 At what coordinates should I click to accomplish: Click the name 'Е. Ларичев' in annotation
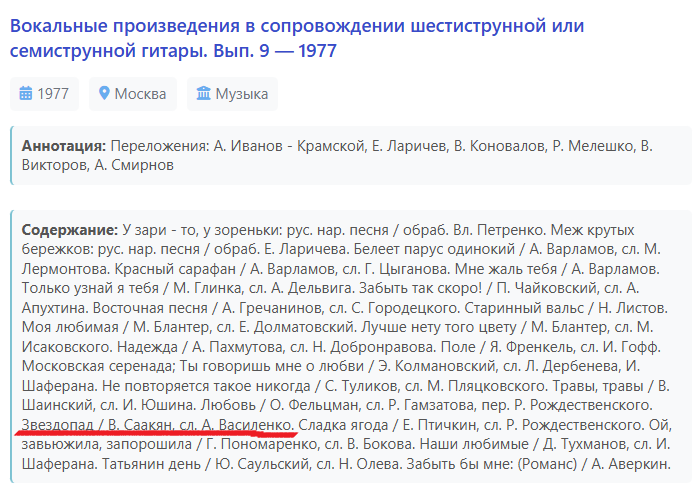tap(409, 146)
